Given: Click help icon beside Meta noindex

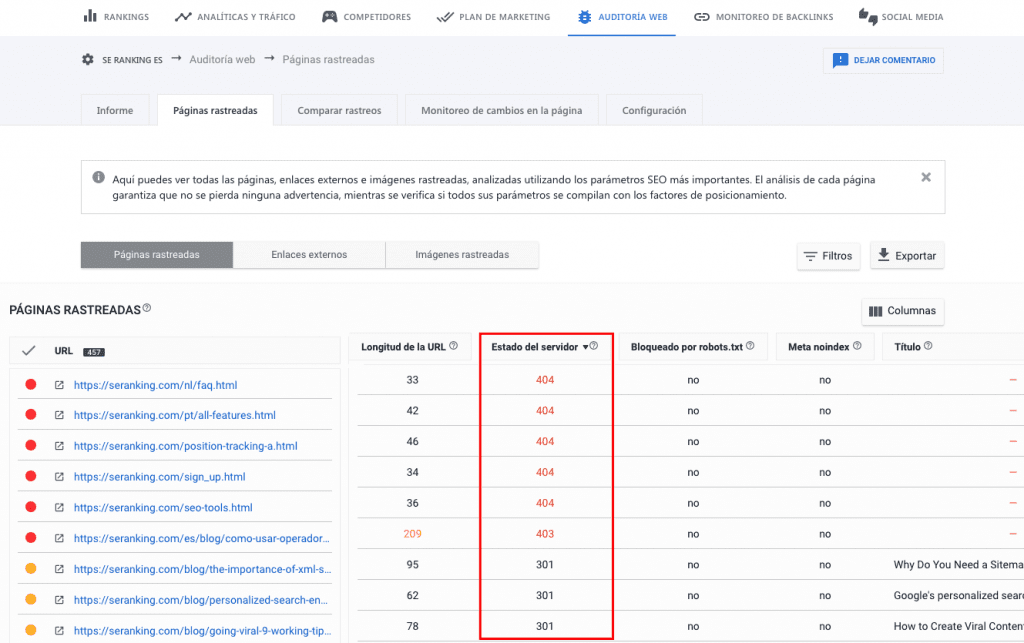Looking at the screenshot, I should [x=857, y=346].
